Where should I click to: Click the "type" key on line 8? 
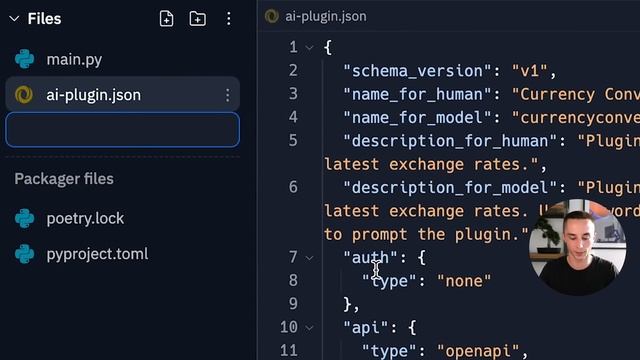coord(389,281)
